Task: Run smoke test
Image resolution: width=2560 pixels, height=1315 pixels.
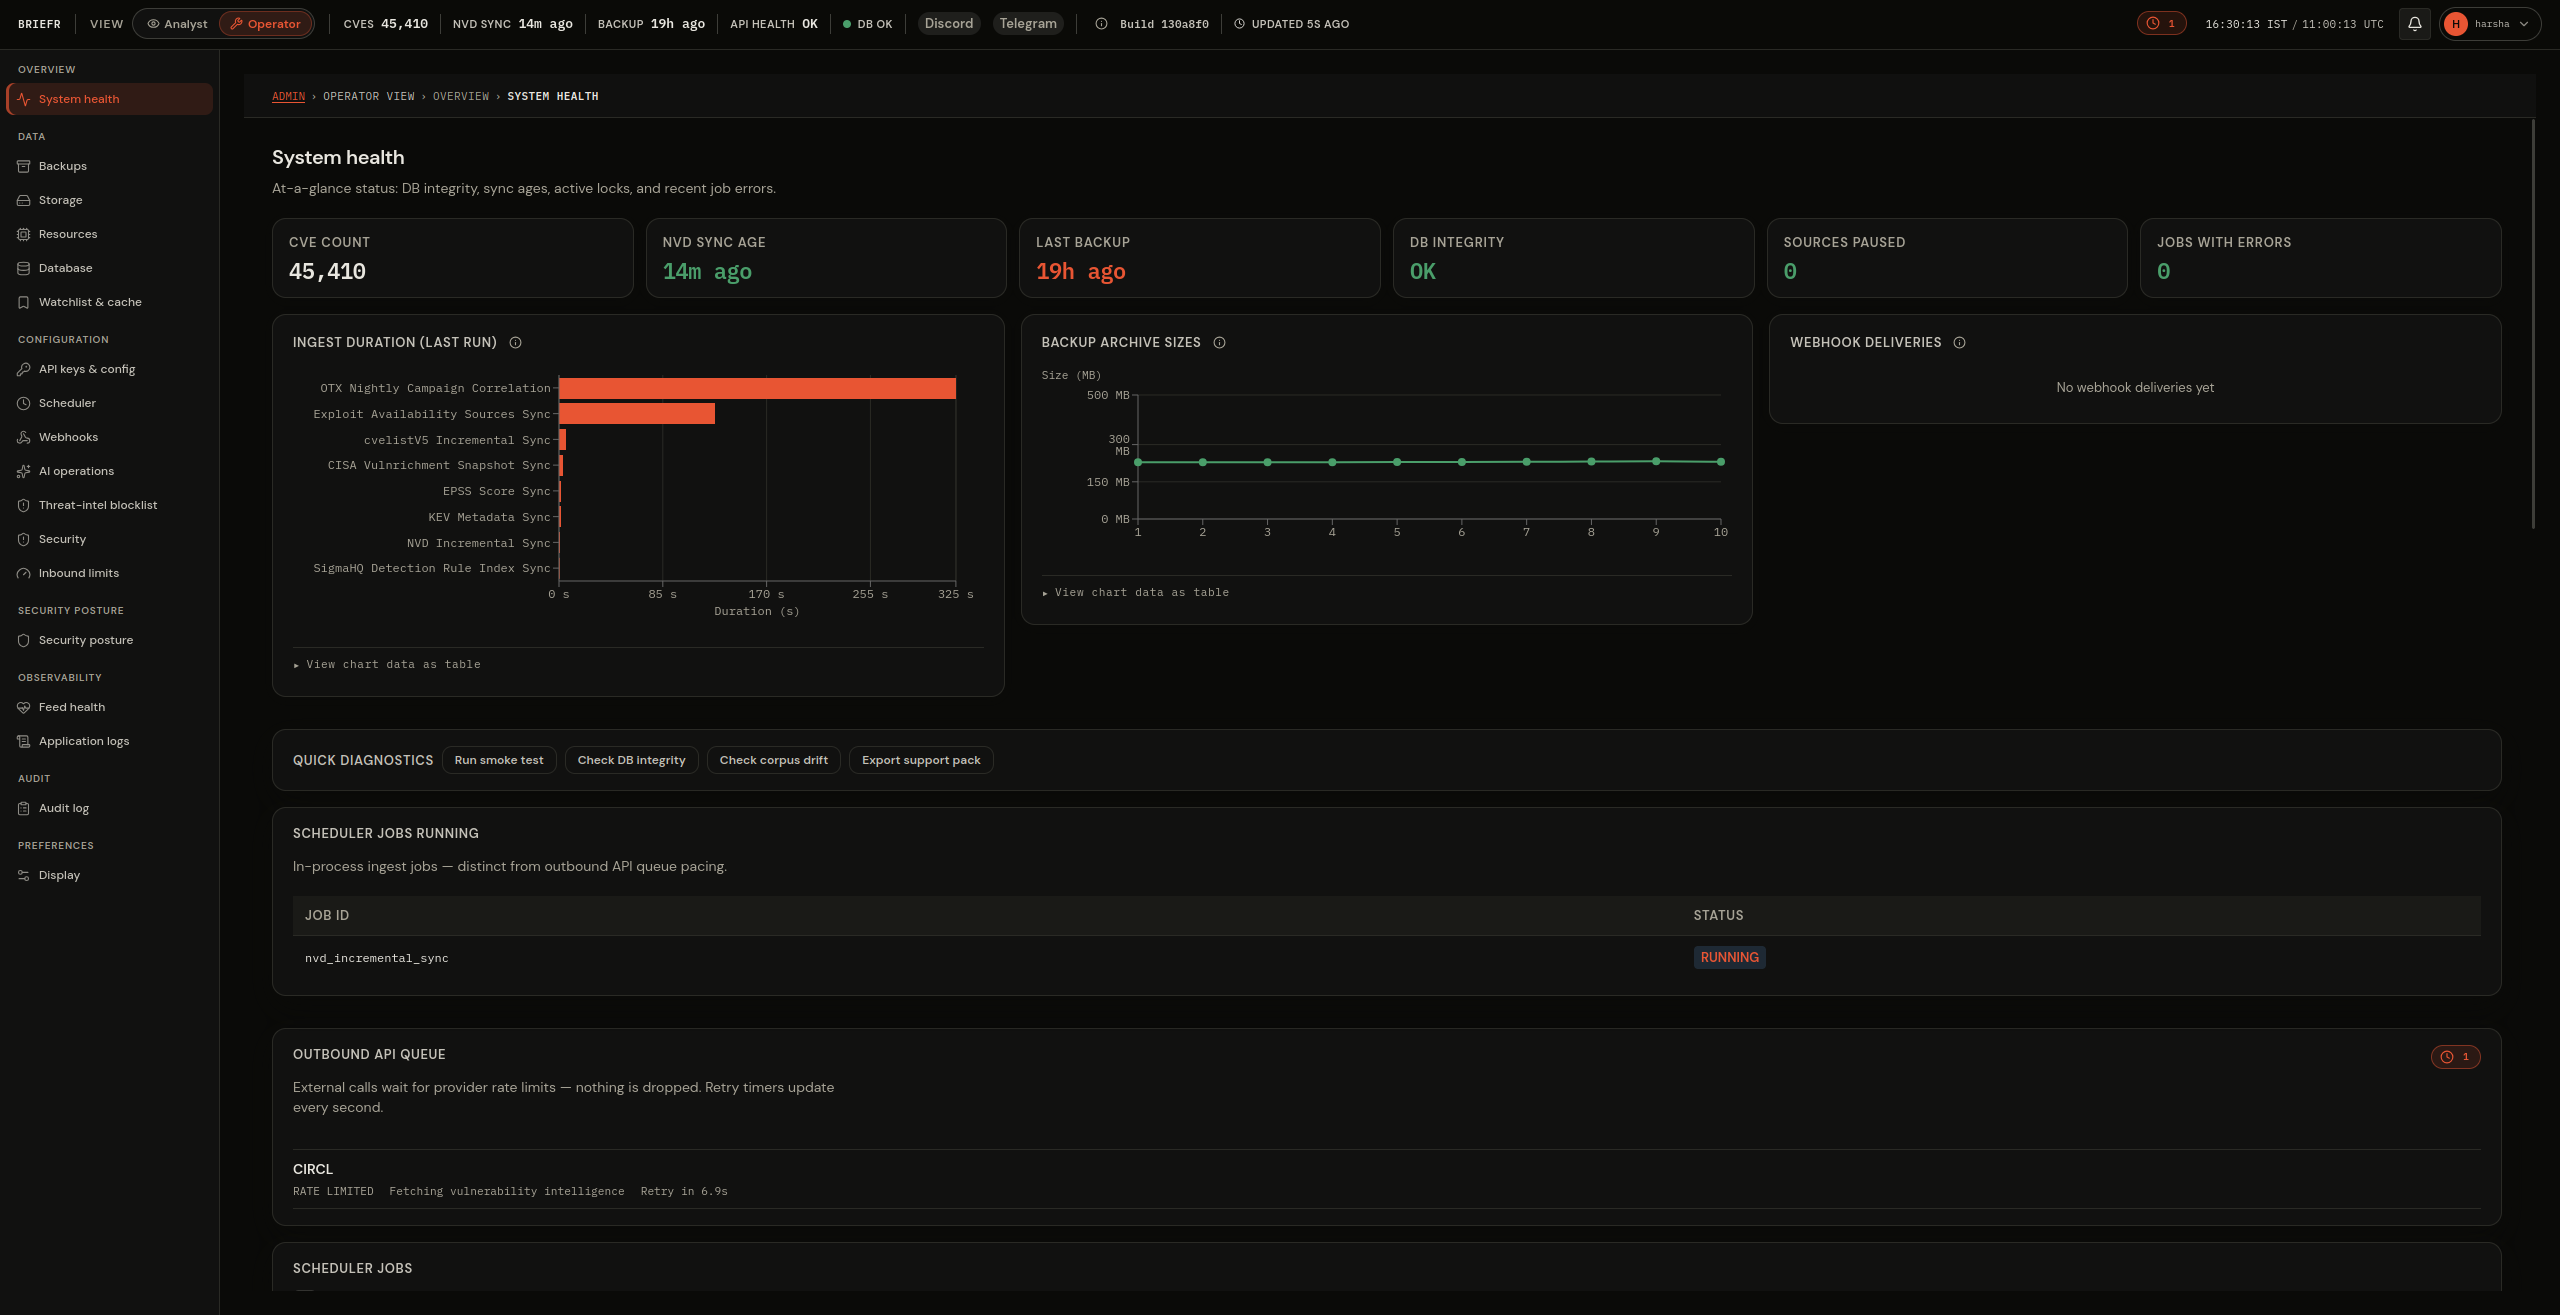Action: tap(499, 761)
